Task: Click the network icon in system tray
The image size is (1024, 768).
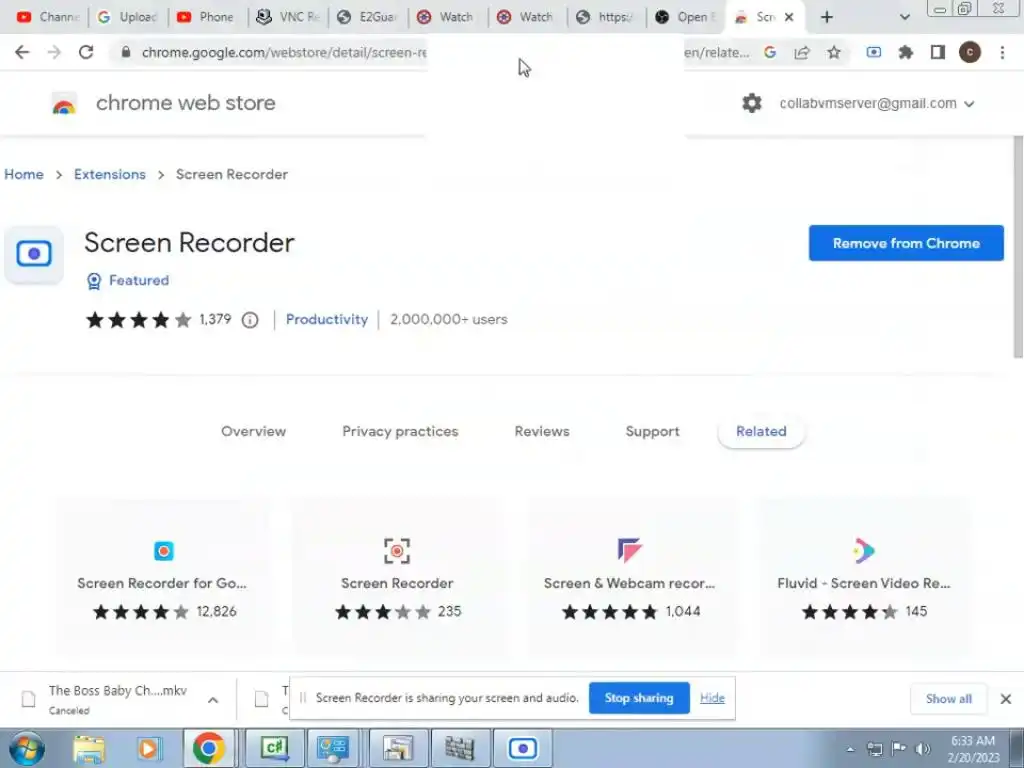Action: click(x=874, y=748)
